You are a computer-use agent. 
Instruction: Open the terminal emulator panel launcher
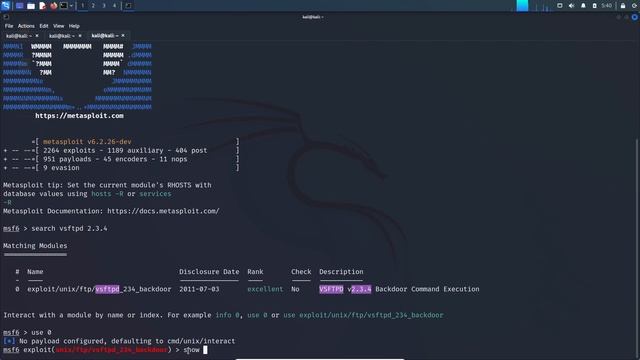tap(64, 6)
